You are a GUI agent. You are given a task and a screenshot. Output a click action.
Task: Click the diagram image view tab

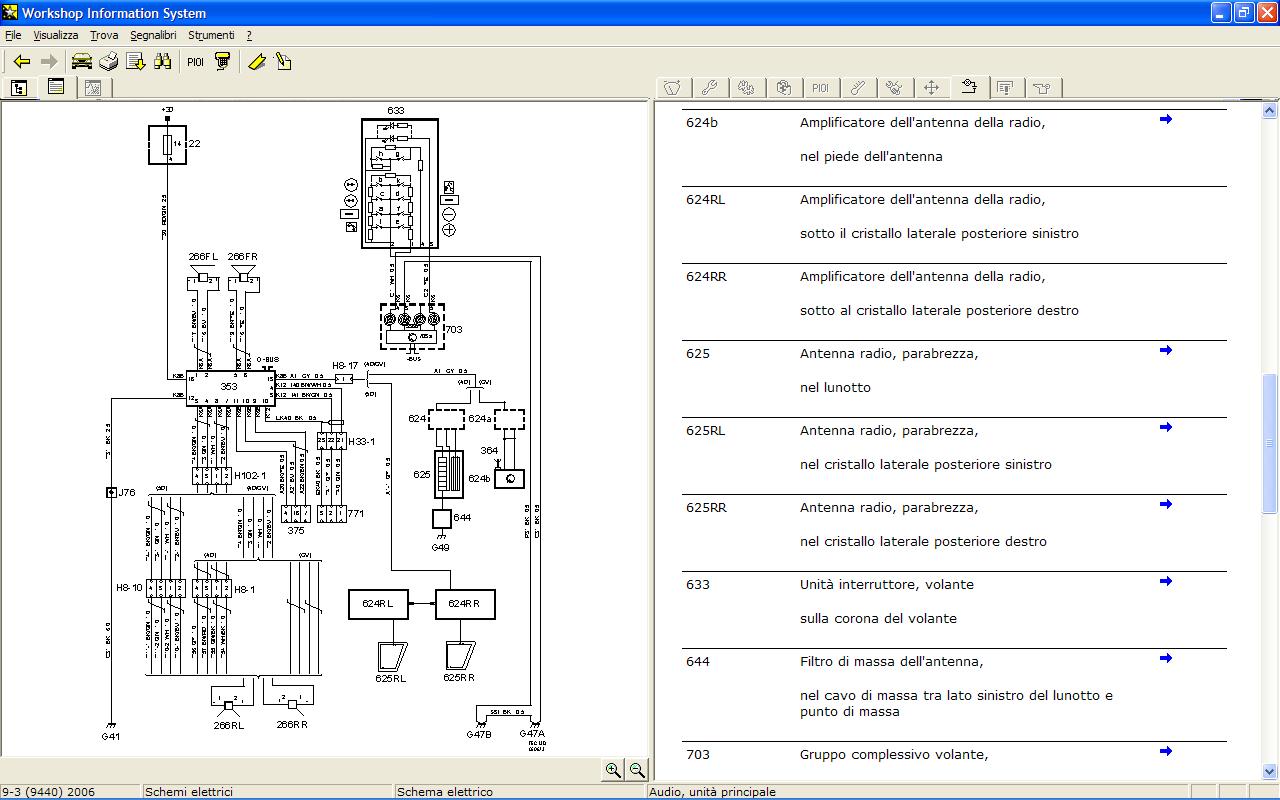click(x=92, y=88)
